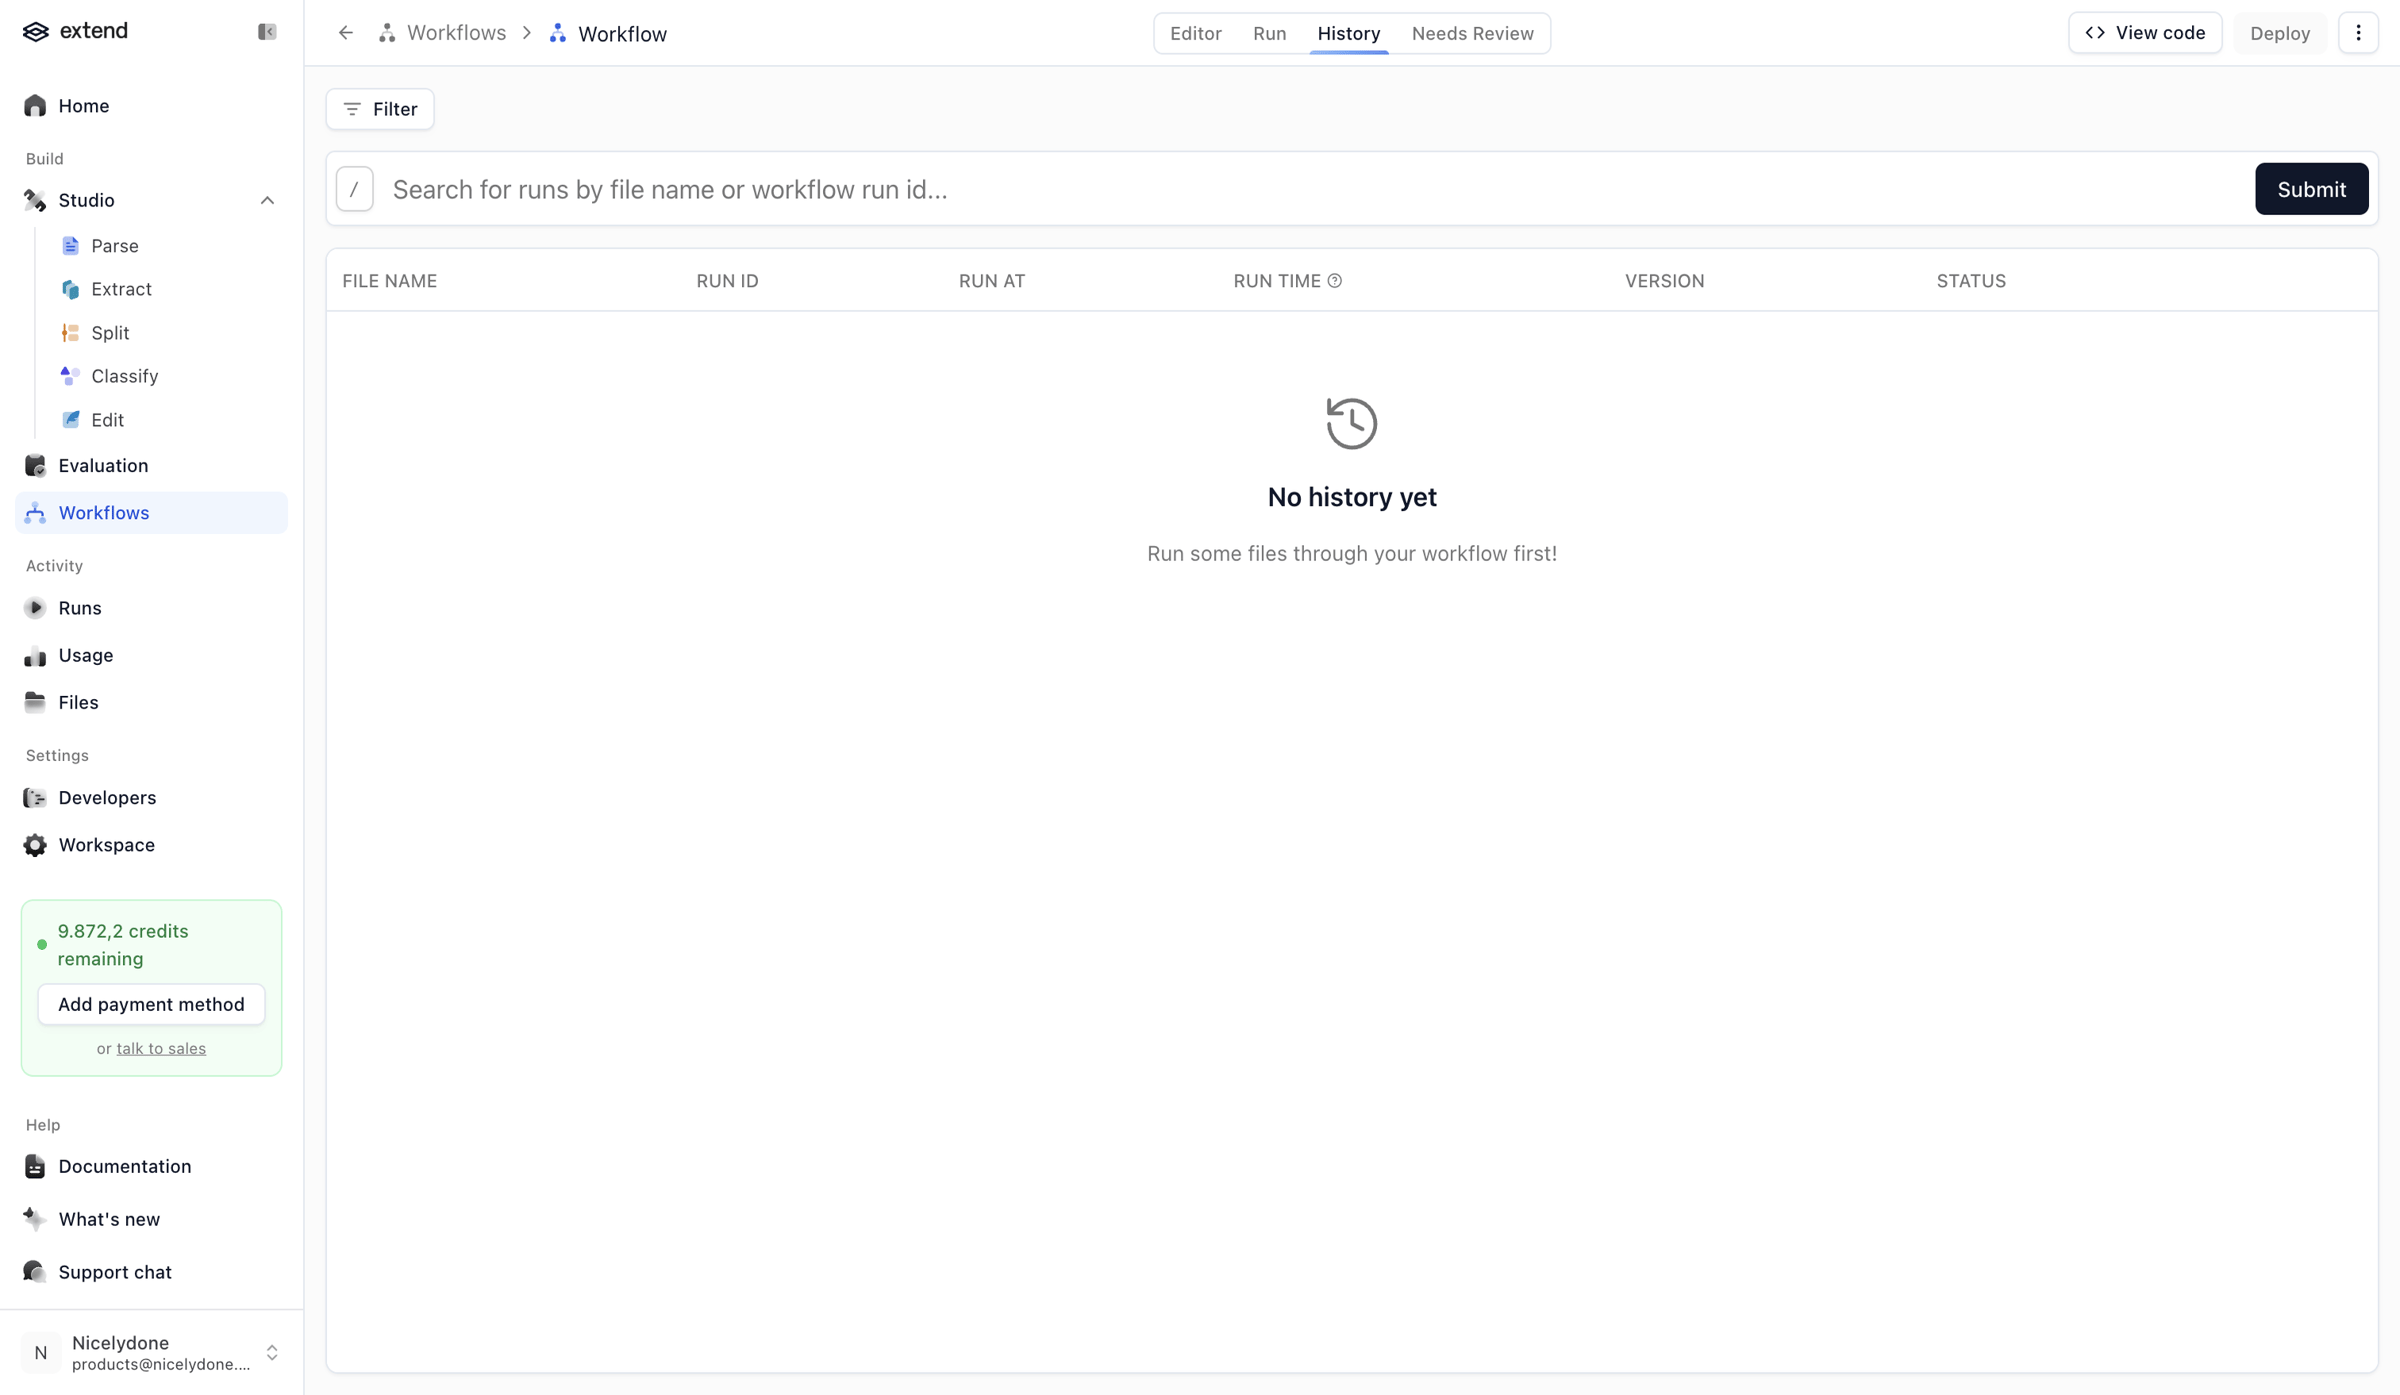Click the credits remaining text
The height and width of the screenshot is (1395, 2400).
click(123, 945)
